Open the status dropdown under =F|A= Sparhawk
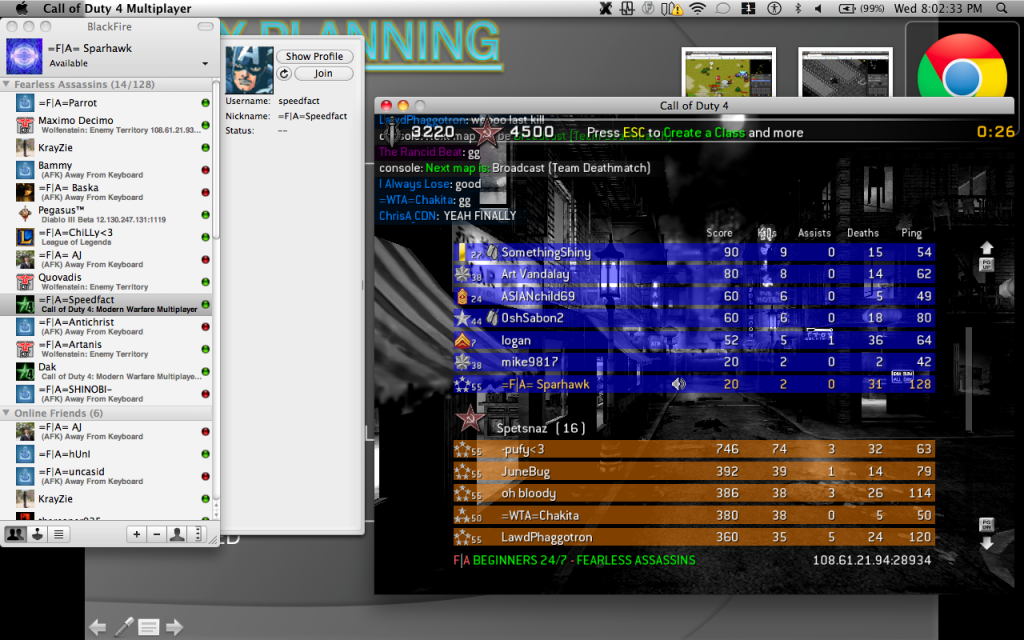This screenshot has width=1024, height=640. point(205,64)
